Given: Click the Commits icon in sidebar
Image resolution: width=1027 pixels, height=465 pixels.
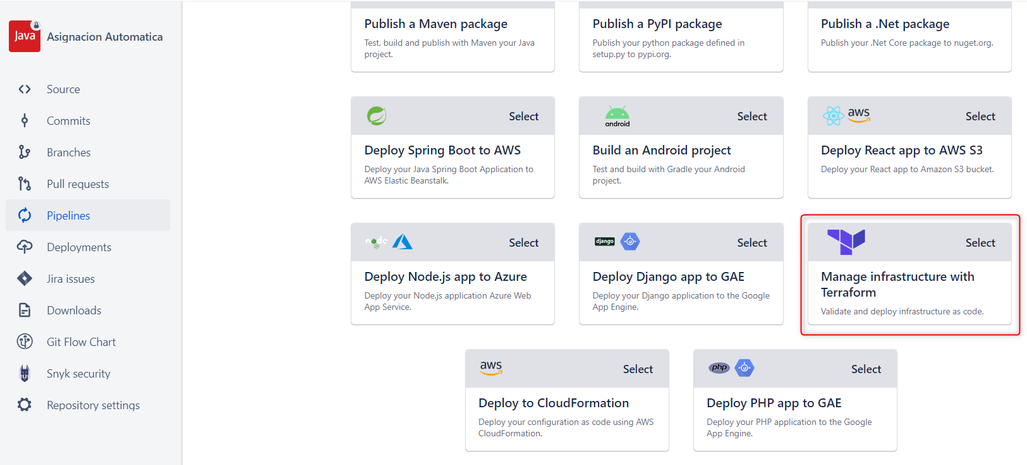Looking at the screenshot, I should tap(24, 121).
